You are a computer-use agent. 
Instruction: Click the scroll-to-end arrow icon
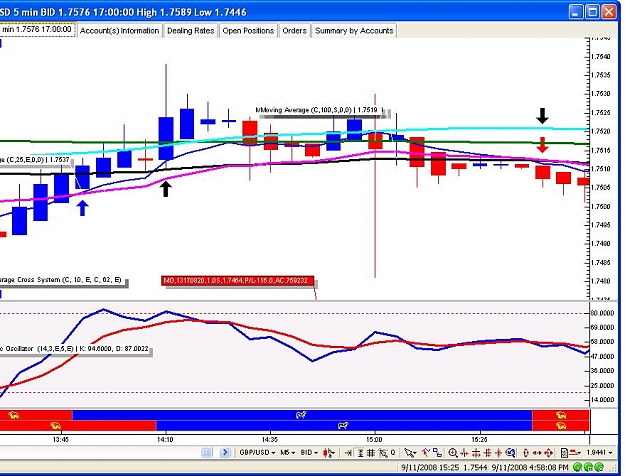click(348, 452)
